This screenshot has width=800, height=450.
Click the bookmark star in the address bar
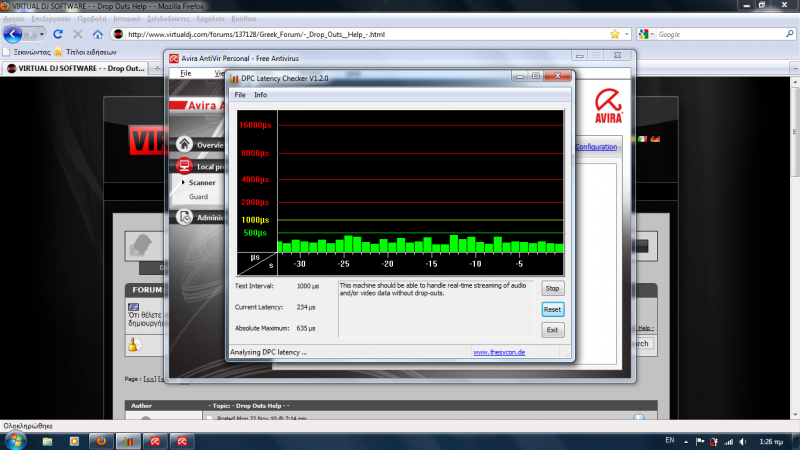pyautogui.click(x=615, y=34)
